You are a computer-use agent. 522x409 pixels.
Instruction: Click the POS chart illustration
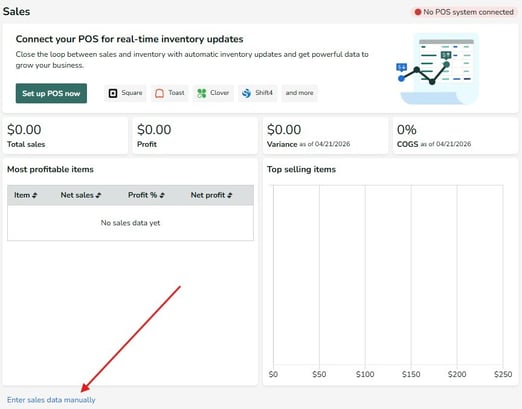pos(438,68)
